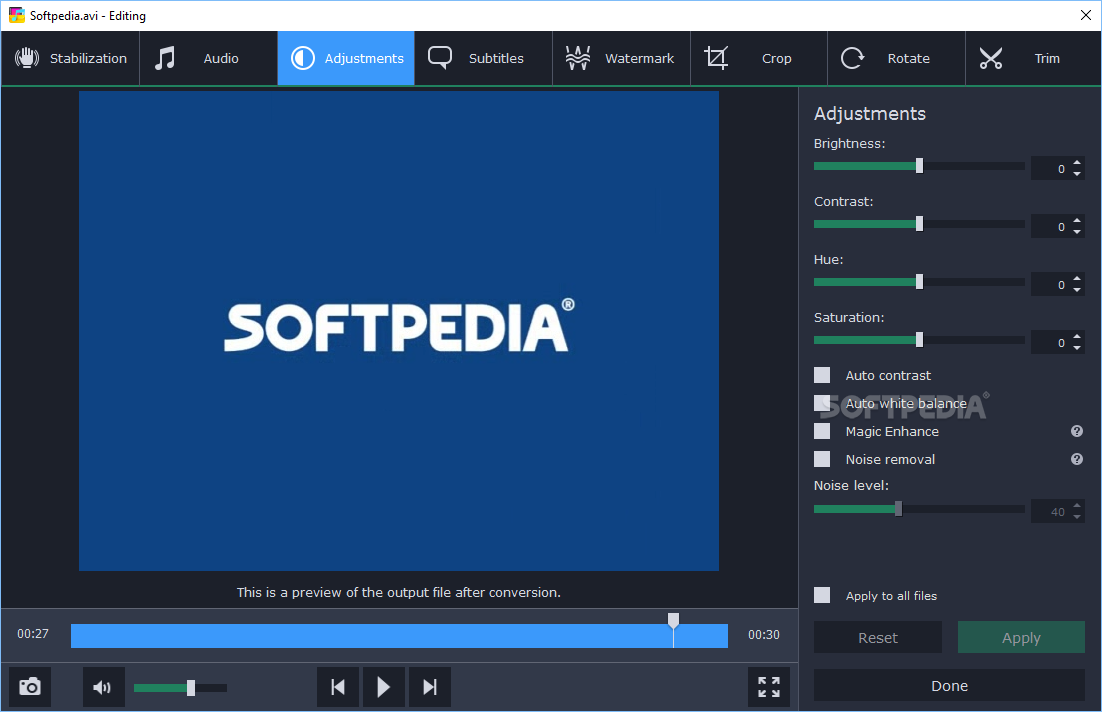1102x712 pixels.
Task: Close the Softpedia.avi Editing window
Action: pyautogui.click(x=1085, y=15)
